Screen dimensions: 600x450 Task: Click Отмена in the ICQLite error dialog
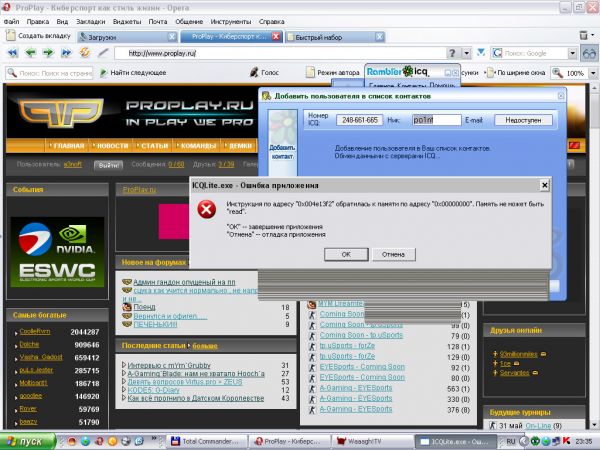[393, 254]
